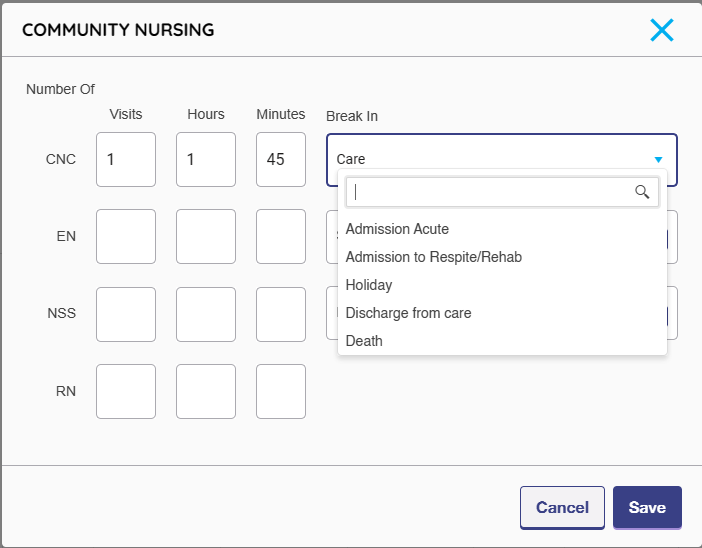
Task: Click the RN Visits input box
Action: 126,391
